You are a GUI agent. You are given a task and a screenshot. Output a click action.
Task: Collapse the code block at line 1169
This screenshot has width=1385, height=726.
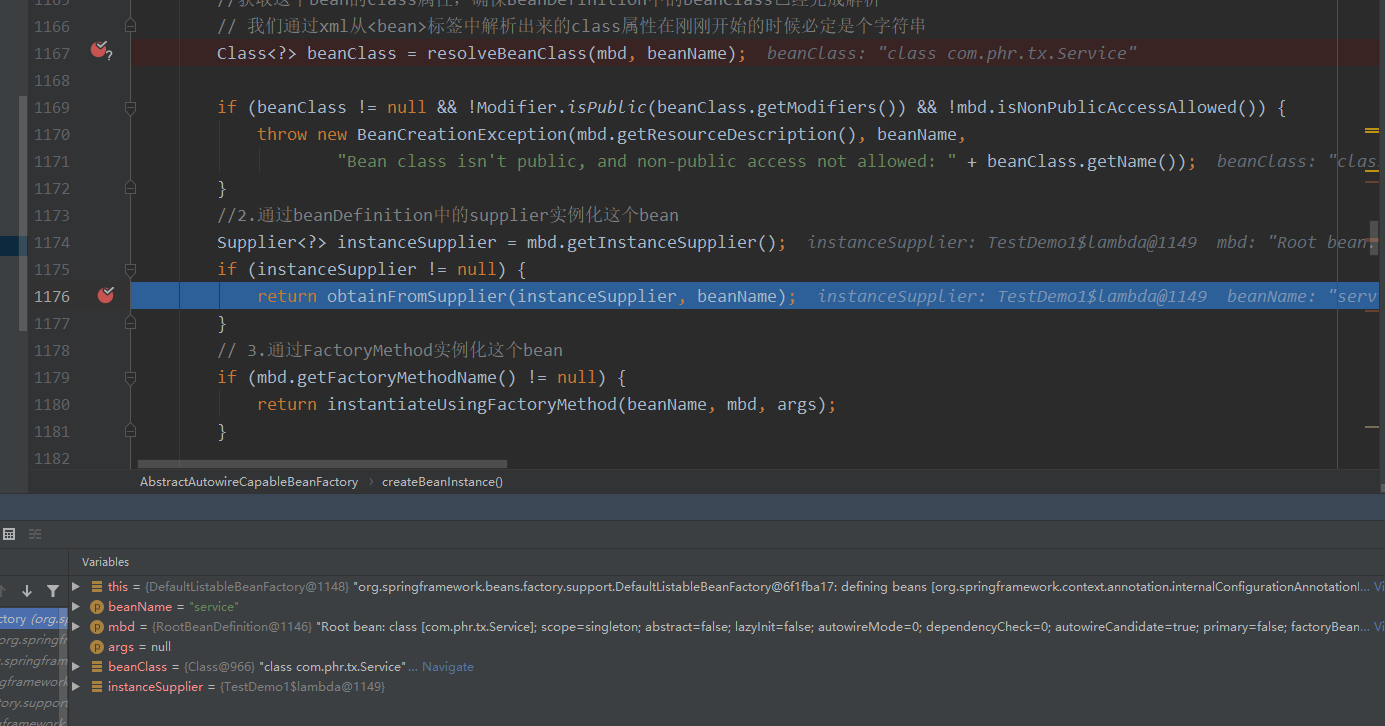(x=130, y=107)
